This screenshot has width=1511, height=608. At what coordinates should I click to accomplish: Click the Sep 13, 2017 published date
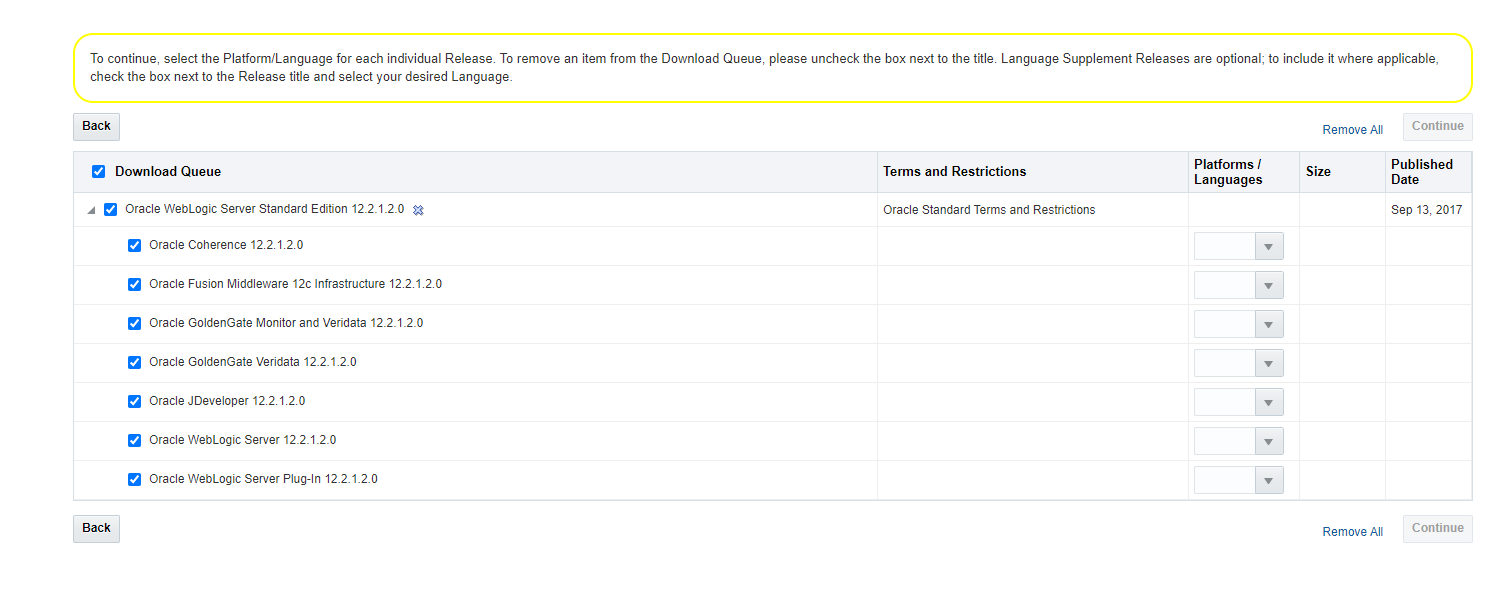(1427, 210)
